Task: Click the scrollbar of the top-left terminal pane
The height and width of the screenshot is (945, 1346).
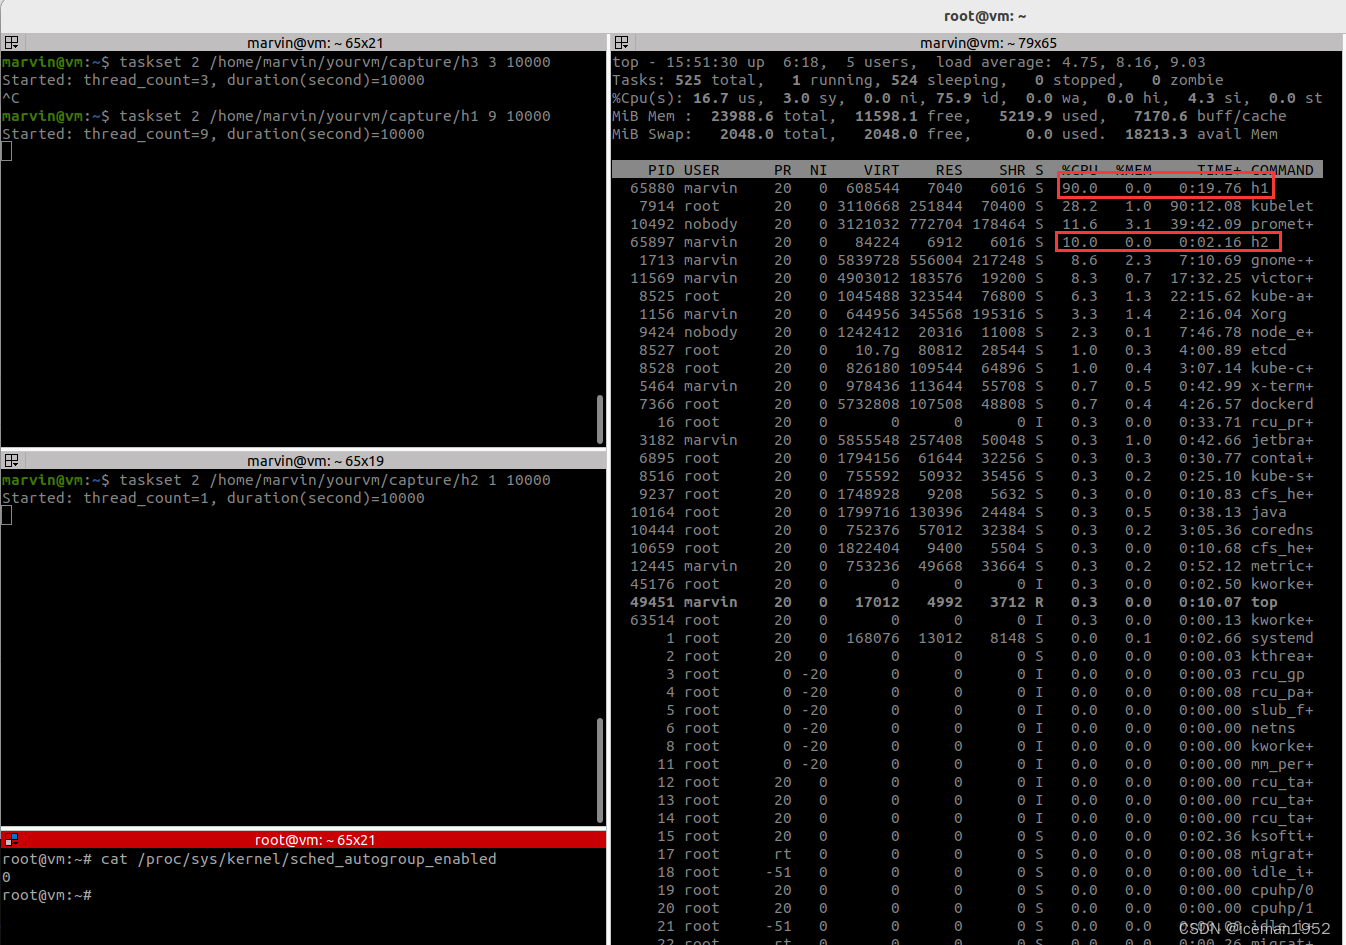Action: pyautogui.click(x=600, y=419)
